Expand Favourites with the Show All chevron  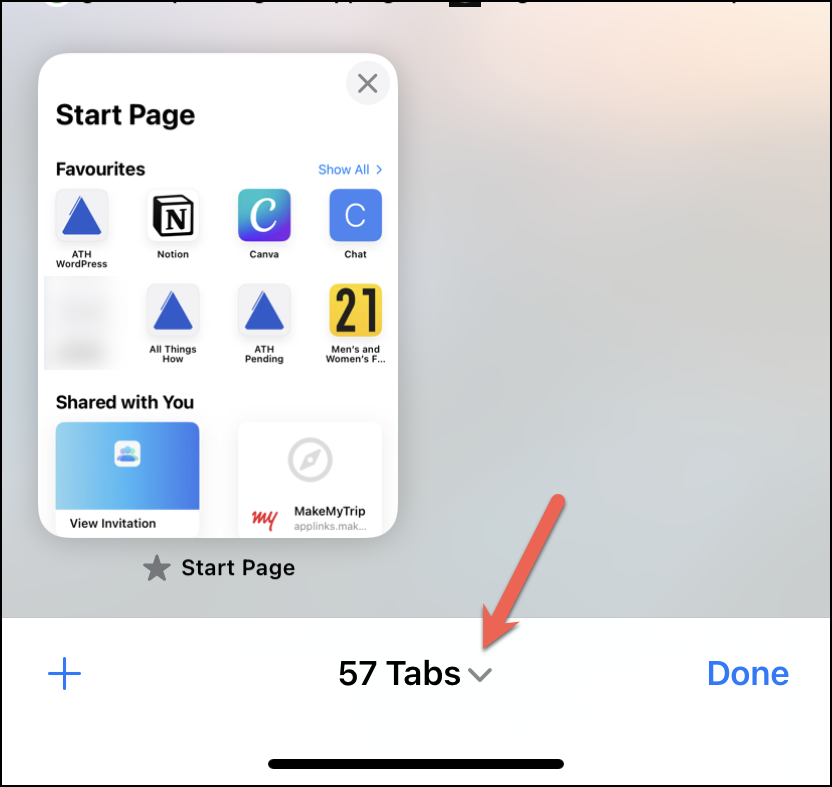tap(379, 170)
